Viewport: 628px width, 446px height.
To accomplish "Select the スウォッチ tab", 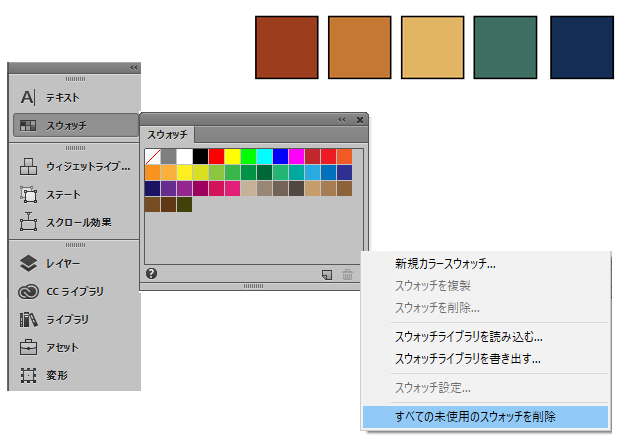I will [167, 135].
